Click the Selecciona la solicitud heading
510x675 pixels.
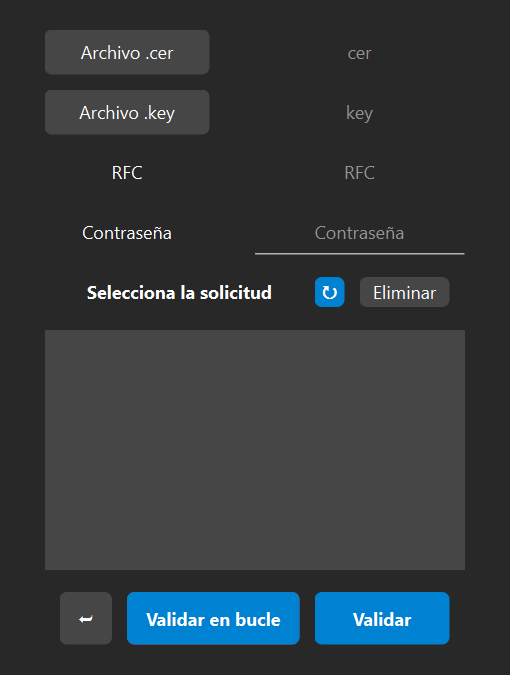click(x=179, y=293)
